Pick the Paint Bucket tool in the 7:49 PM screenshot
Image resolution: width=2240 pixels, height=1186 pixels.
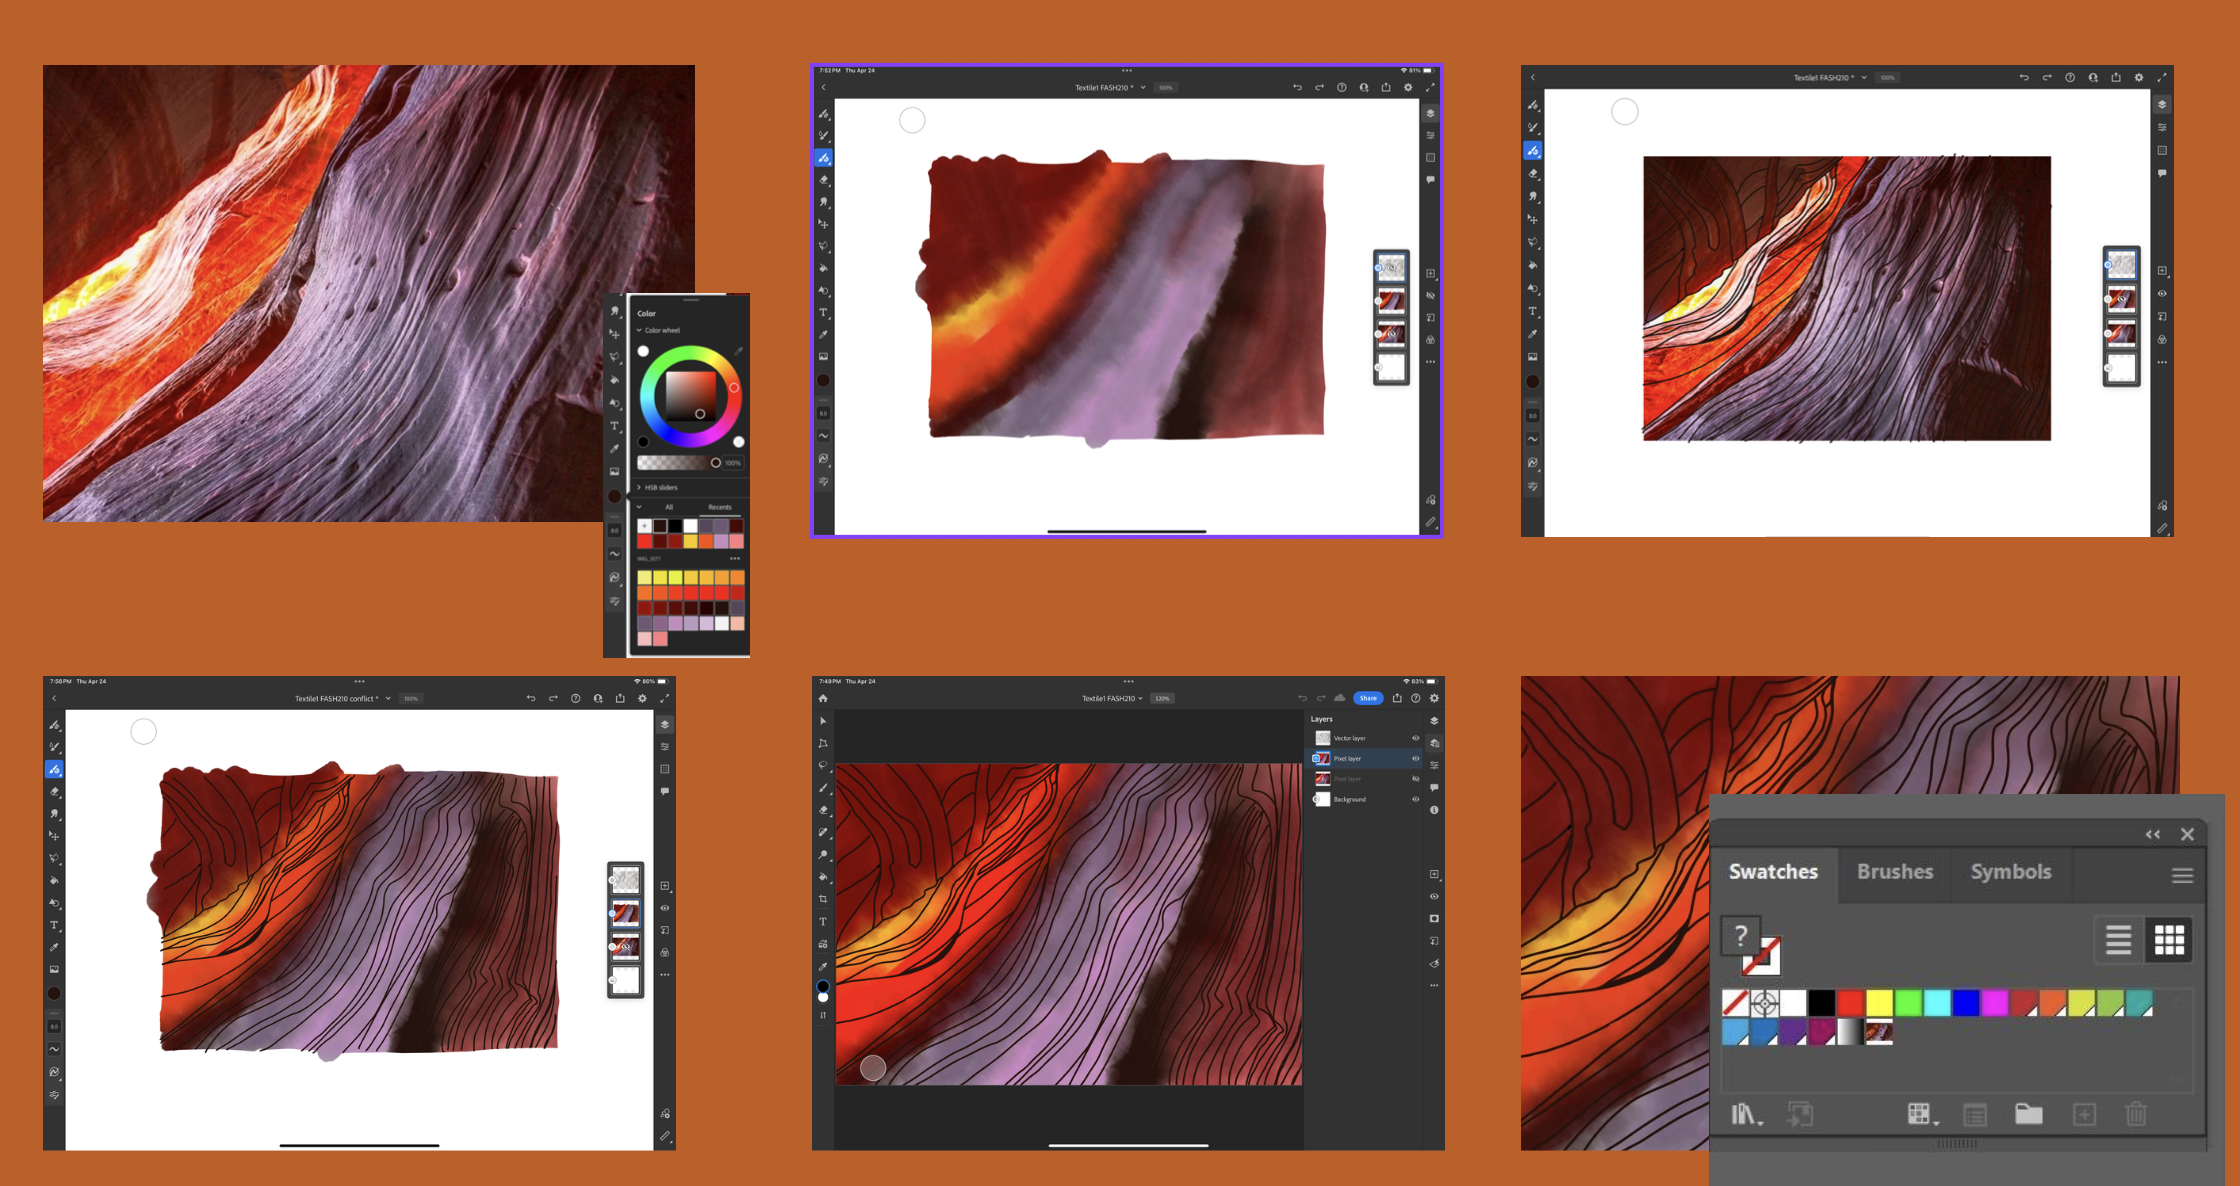823,877
